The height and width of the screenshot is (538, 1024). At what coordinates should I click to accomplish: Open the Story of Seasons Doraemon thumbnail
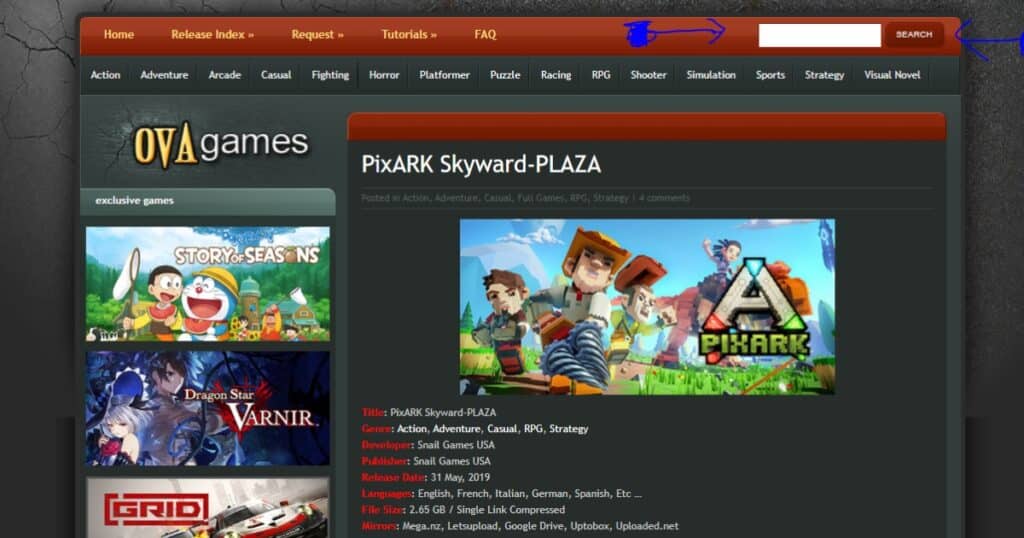click(x=208, y=284)
